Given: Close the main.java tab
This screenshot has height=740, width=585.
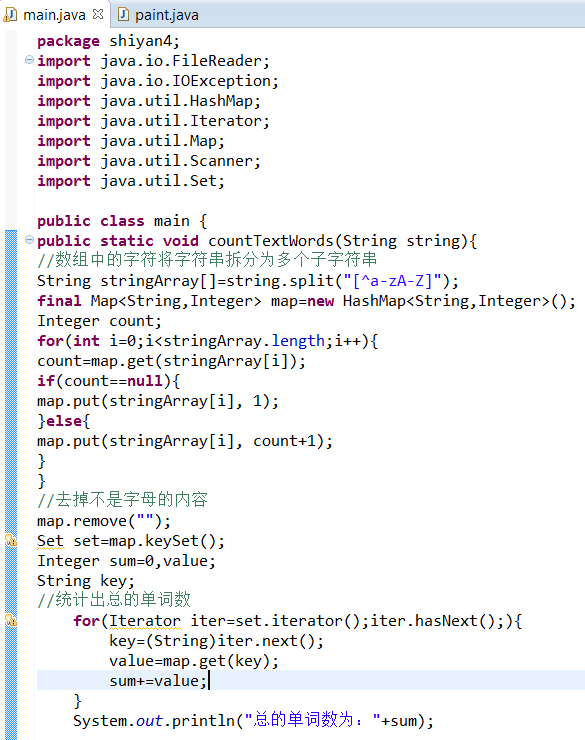Looking at the screenshot, I should tap(98, 15).
